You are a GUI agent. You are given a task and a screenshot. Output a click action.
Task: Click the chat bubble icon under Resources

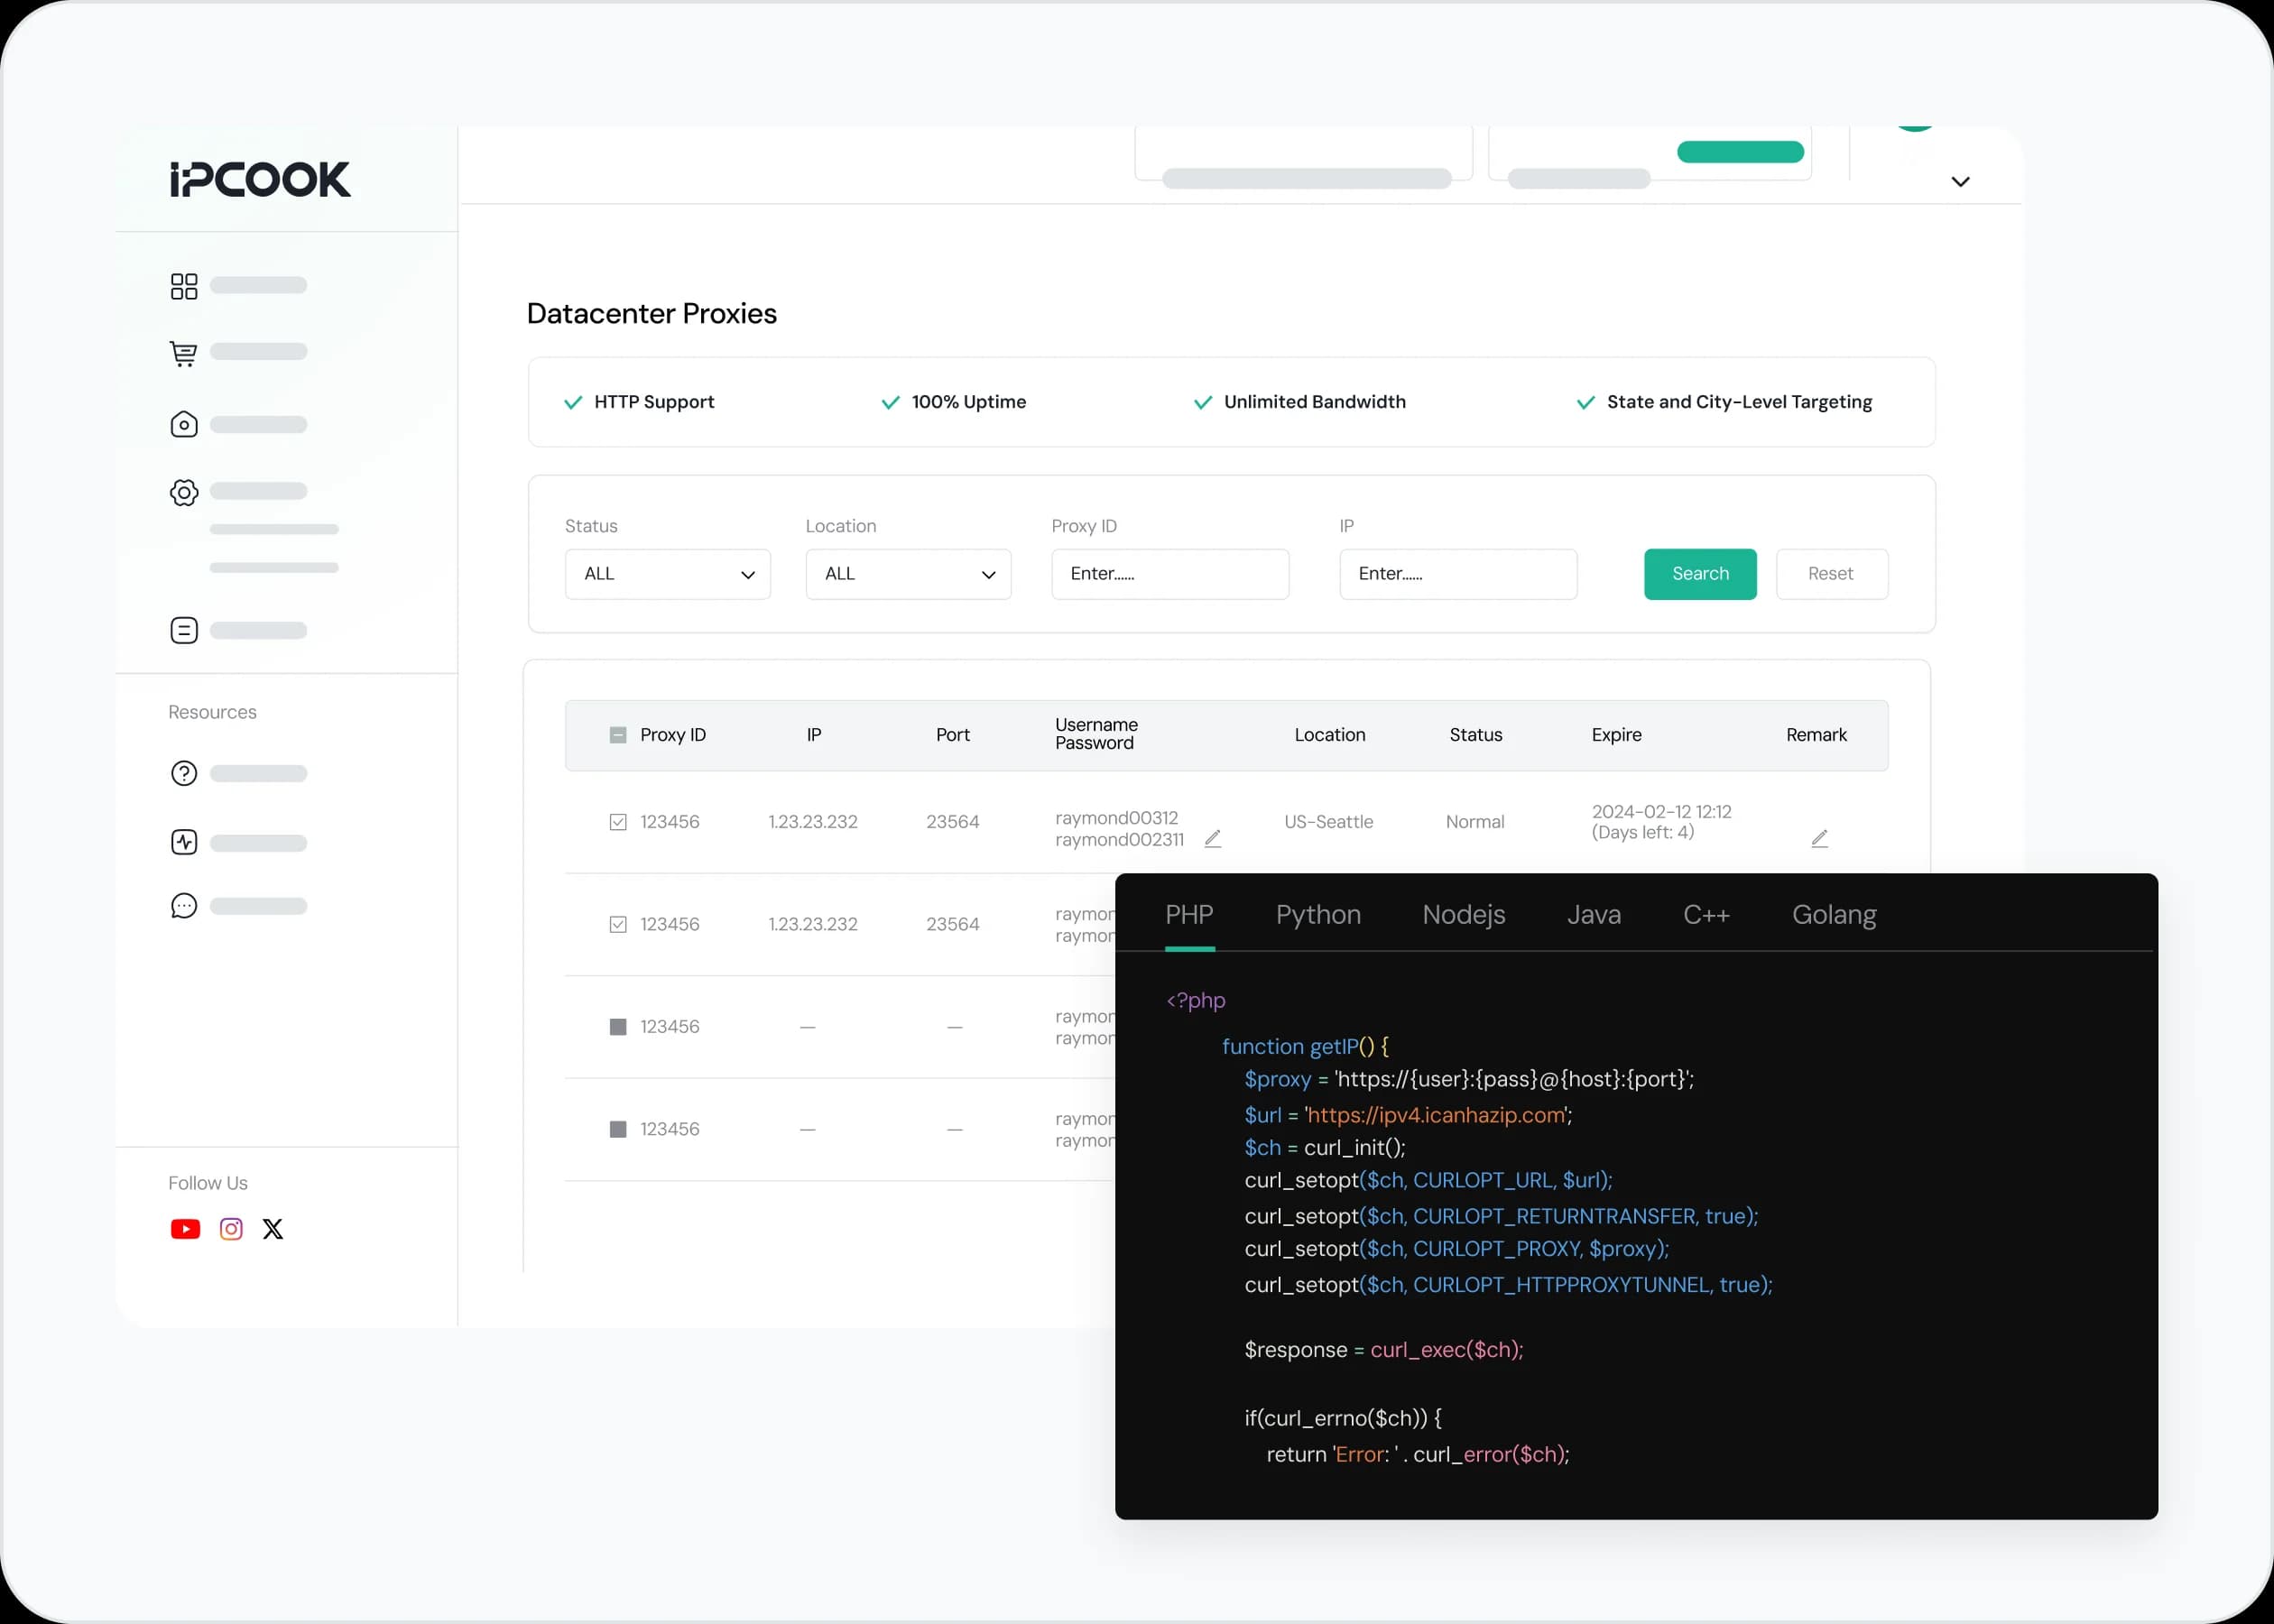184,906
